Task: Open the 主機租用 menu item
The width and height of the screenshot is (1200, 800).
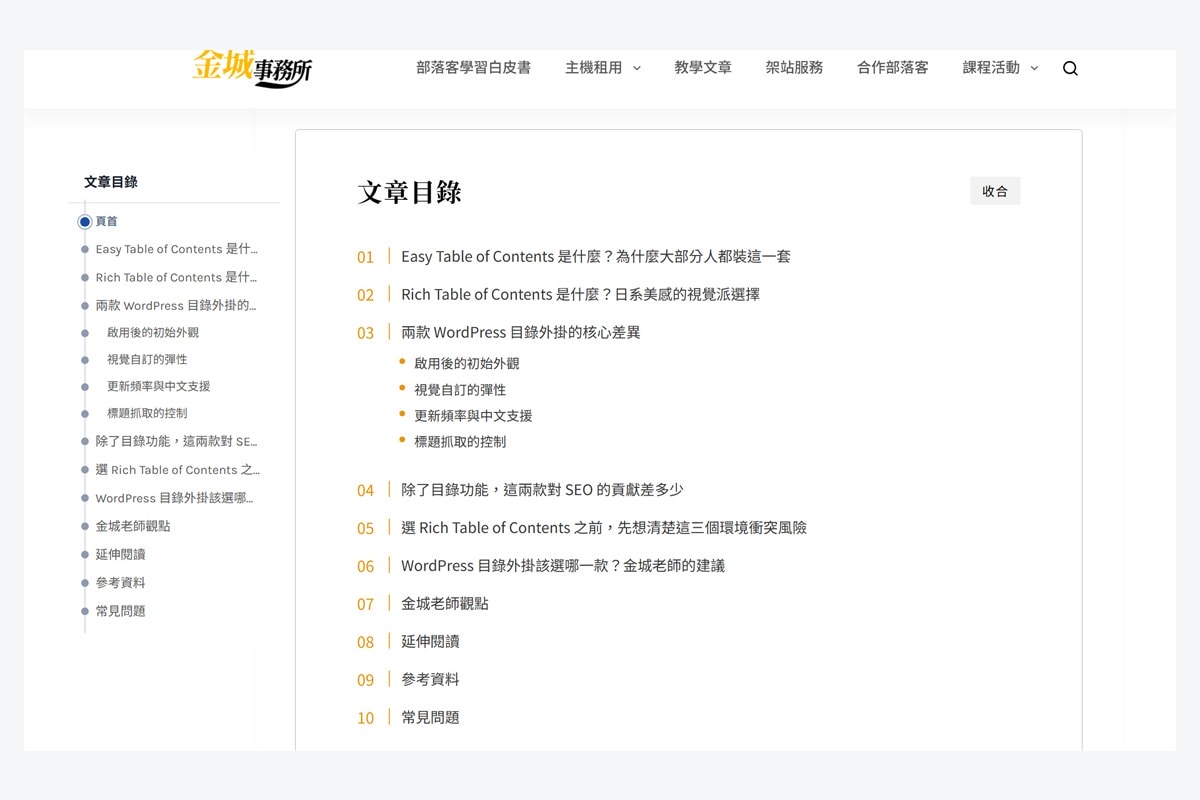Action: 593,68
